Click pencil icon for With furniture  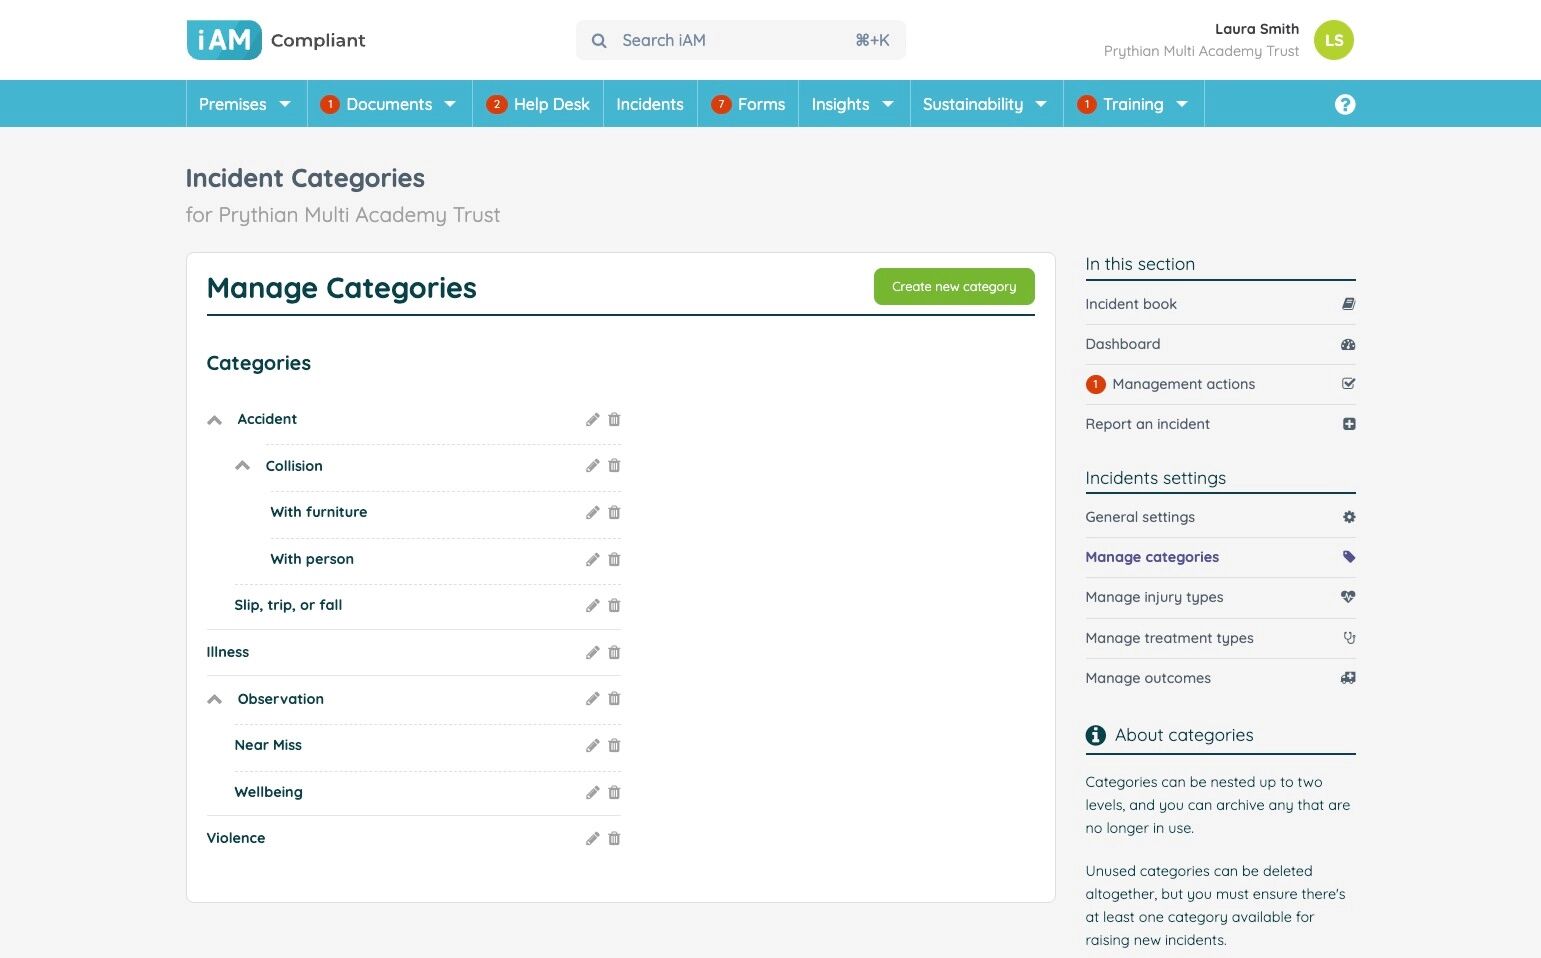(x=593, y=512)
